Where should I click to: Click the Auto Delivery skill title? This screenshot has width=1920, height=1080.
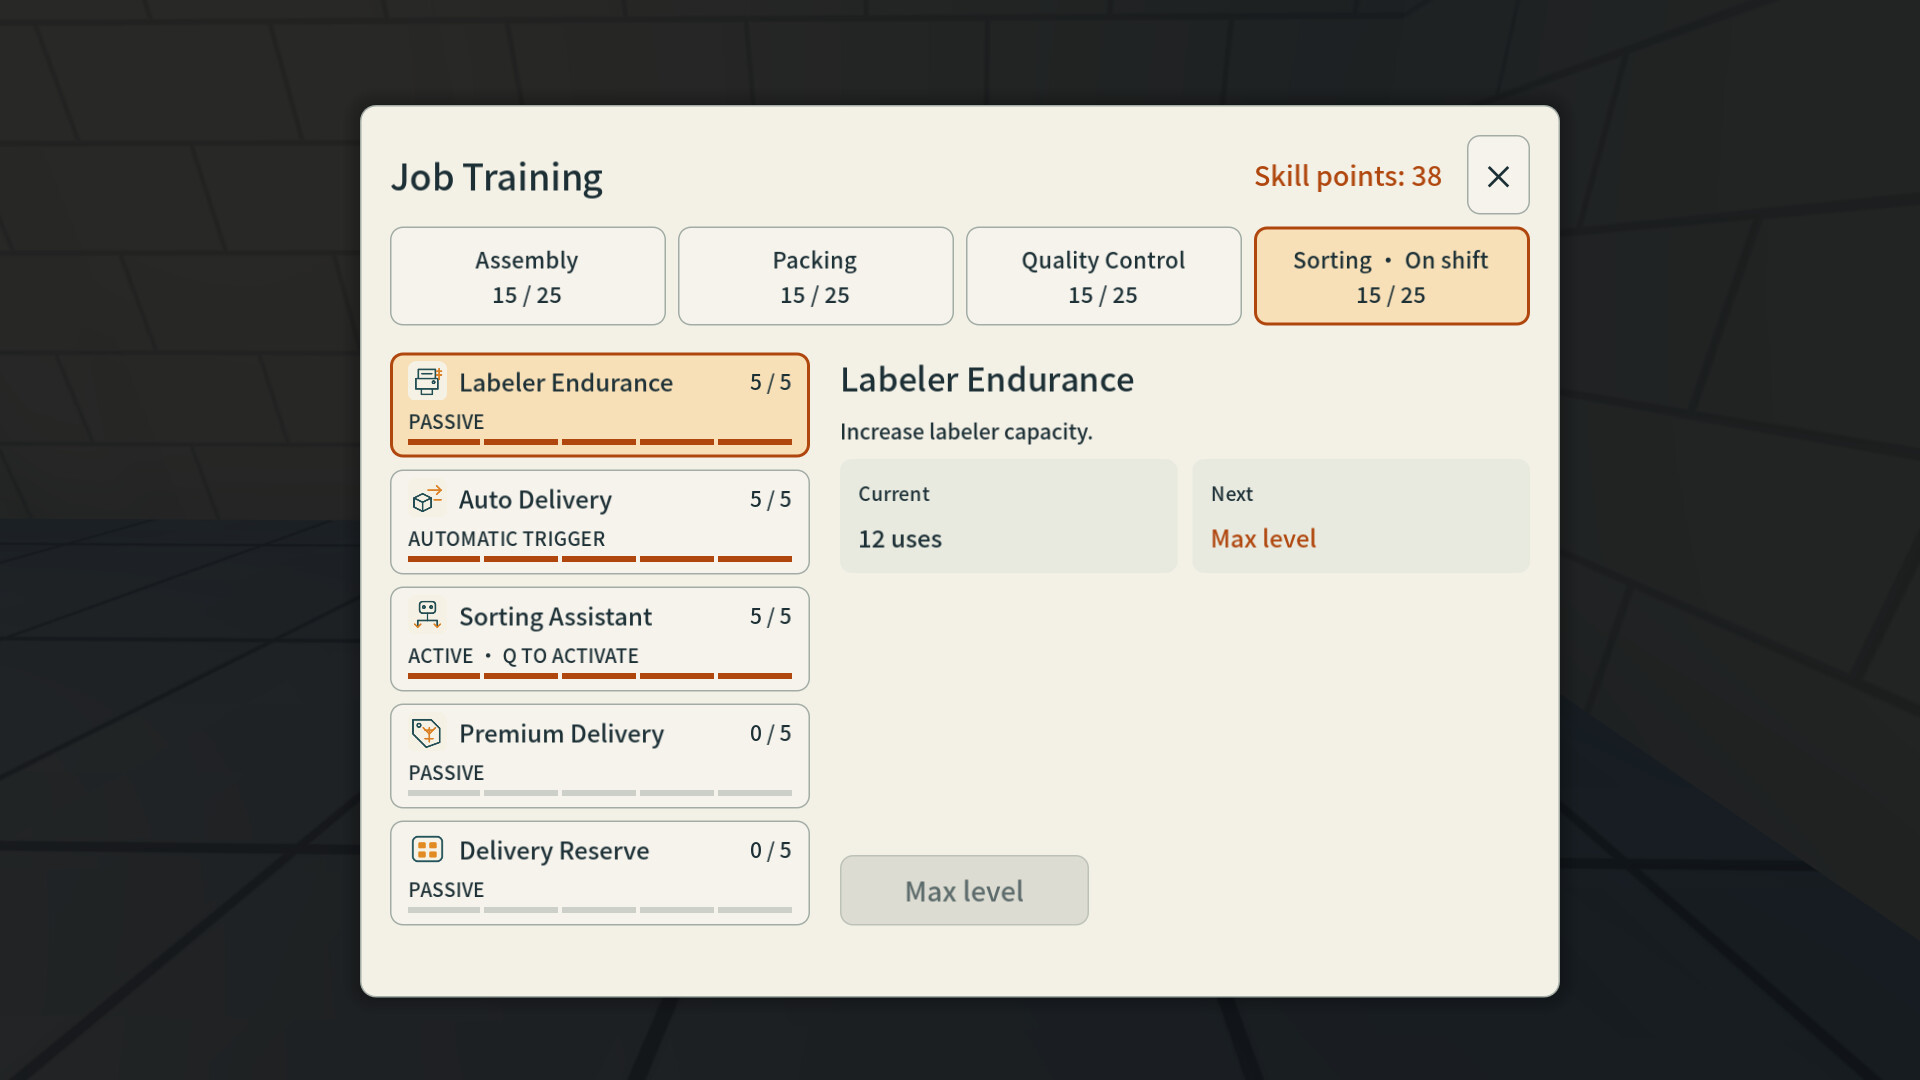[535, 500]
